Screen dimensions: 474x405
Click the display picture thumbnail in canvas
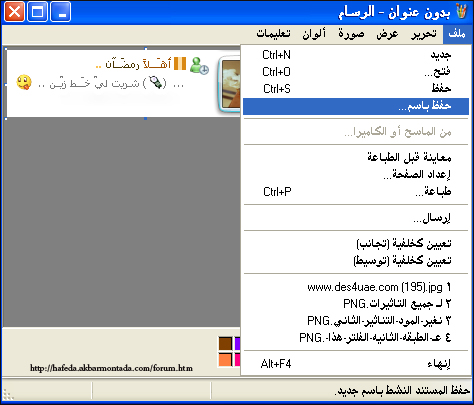229,85
